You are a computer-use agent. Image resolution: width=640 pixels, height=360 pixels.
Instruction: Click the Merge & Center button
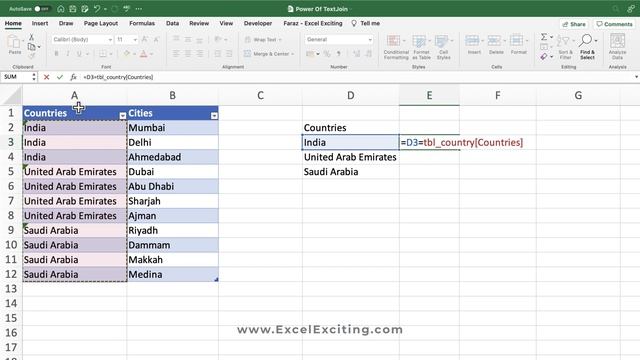point(269,53)
